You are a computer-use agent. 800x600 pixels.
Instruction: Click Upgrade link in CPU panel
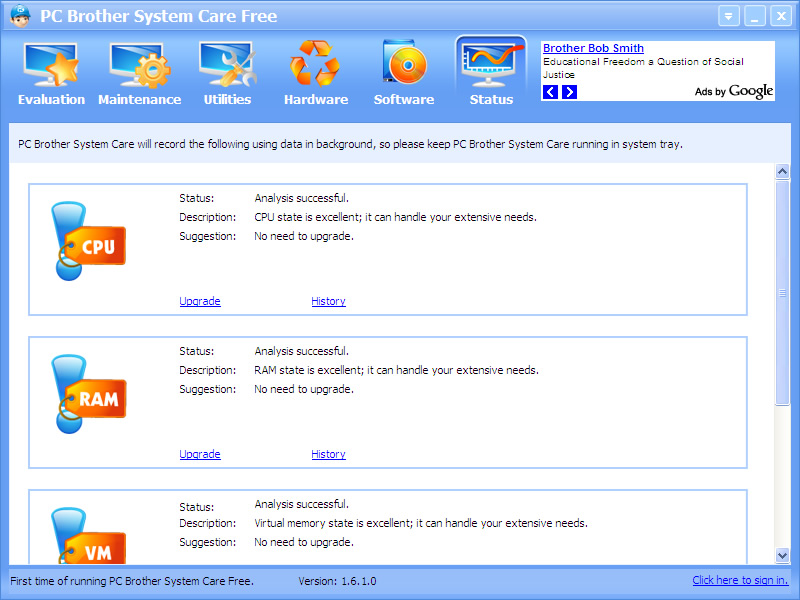click(200, 301)
